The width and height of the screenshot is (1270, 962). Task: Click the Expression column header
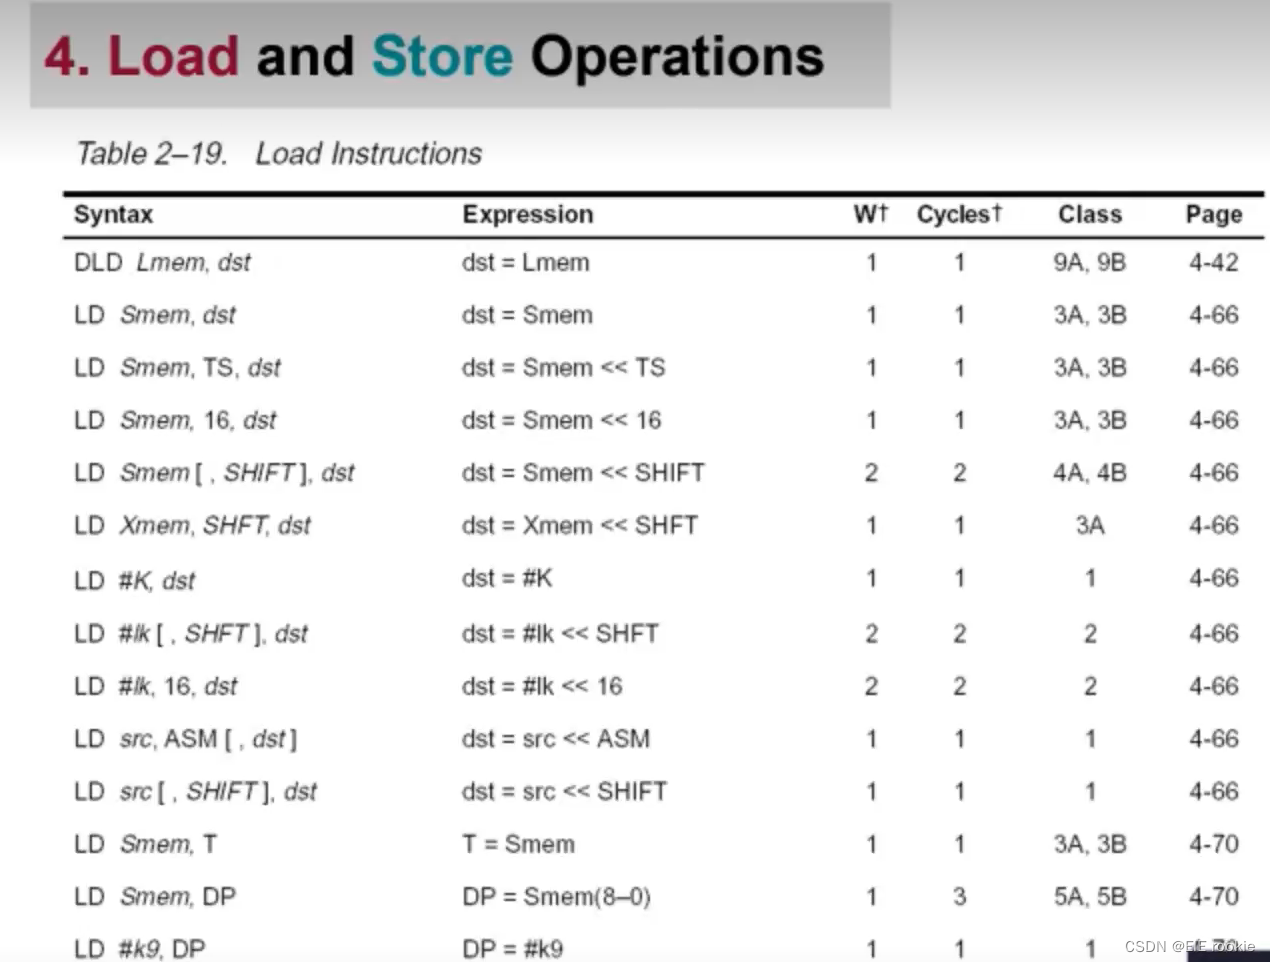click(527, 215)
